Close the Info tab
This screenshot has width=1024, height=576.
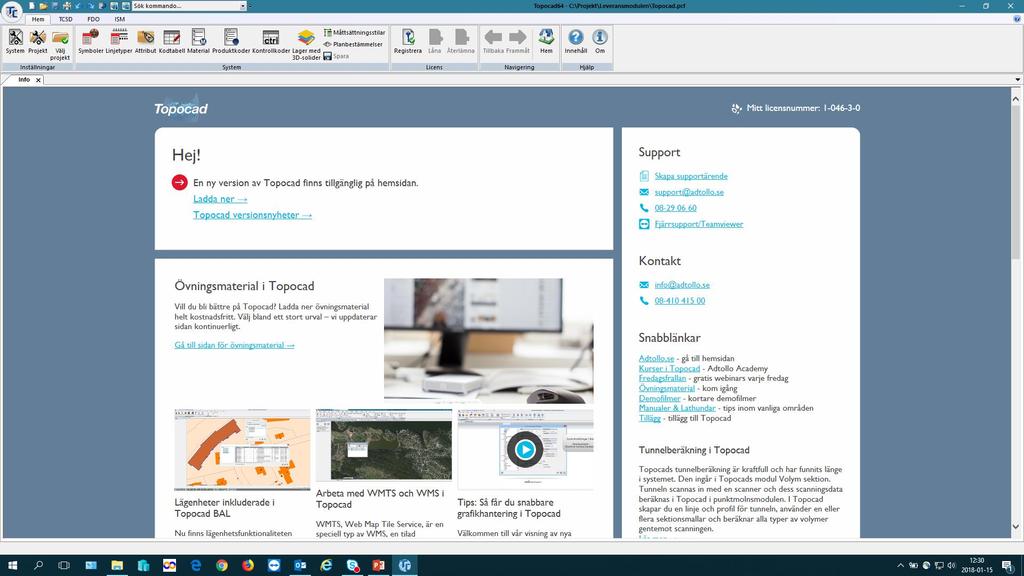pyautogui.click(x=39, y=80)
